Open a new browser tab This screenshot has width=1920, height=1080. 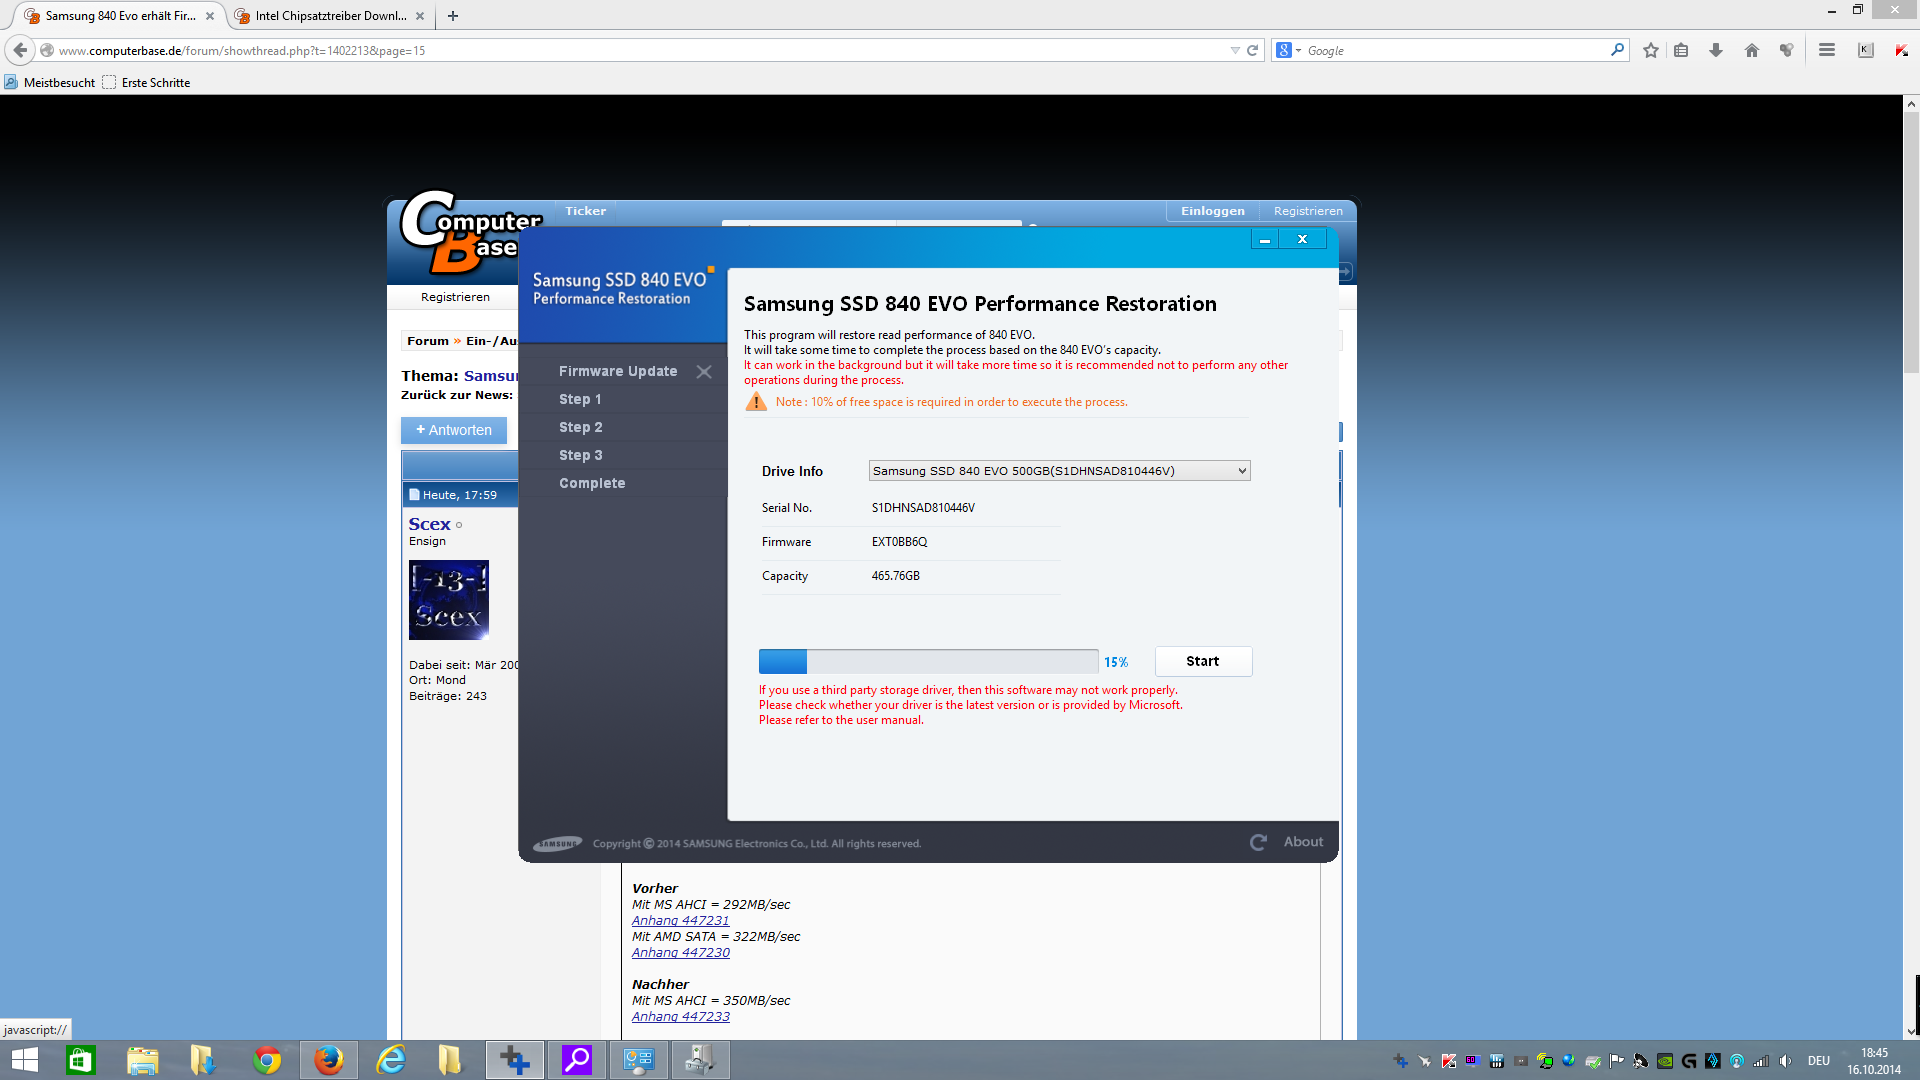[x=453, y=16]
